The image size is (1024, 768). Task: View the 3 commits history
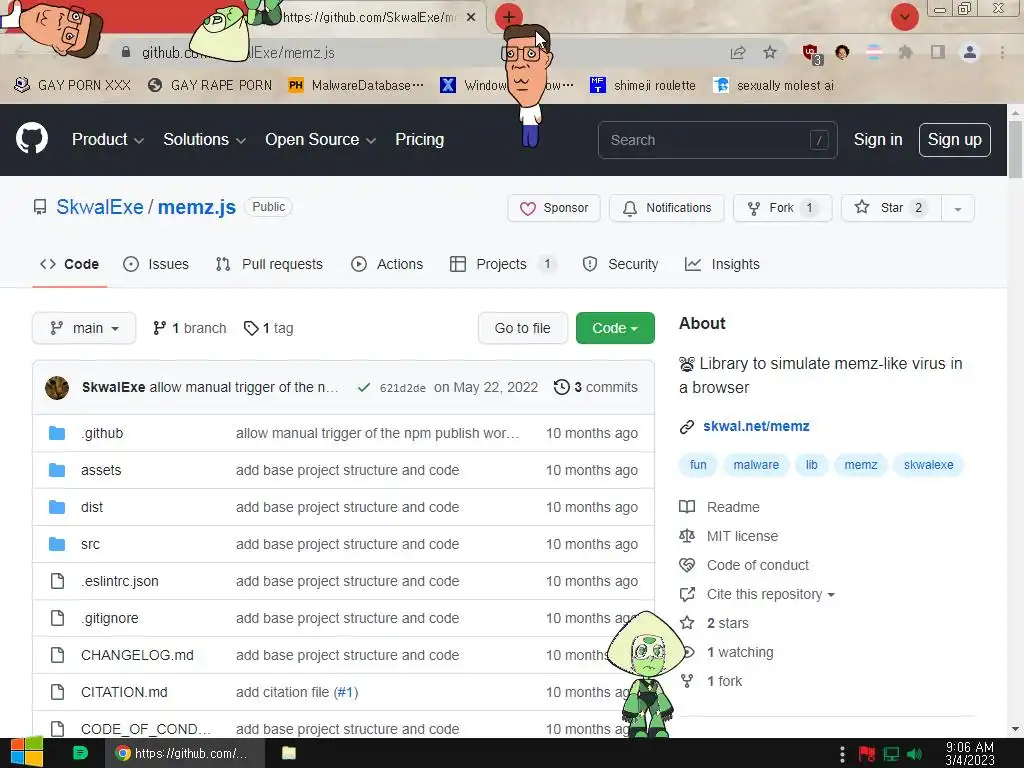pyautogui.click(x=596, y=387)
